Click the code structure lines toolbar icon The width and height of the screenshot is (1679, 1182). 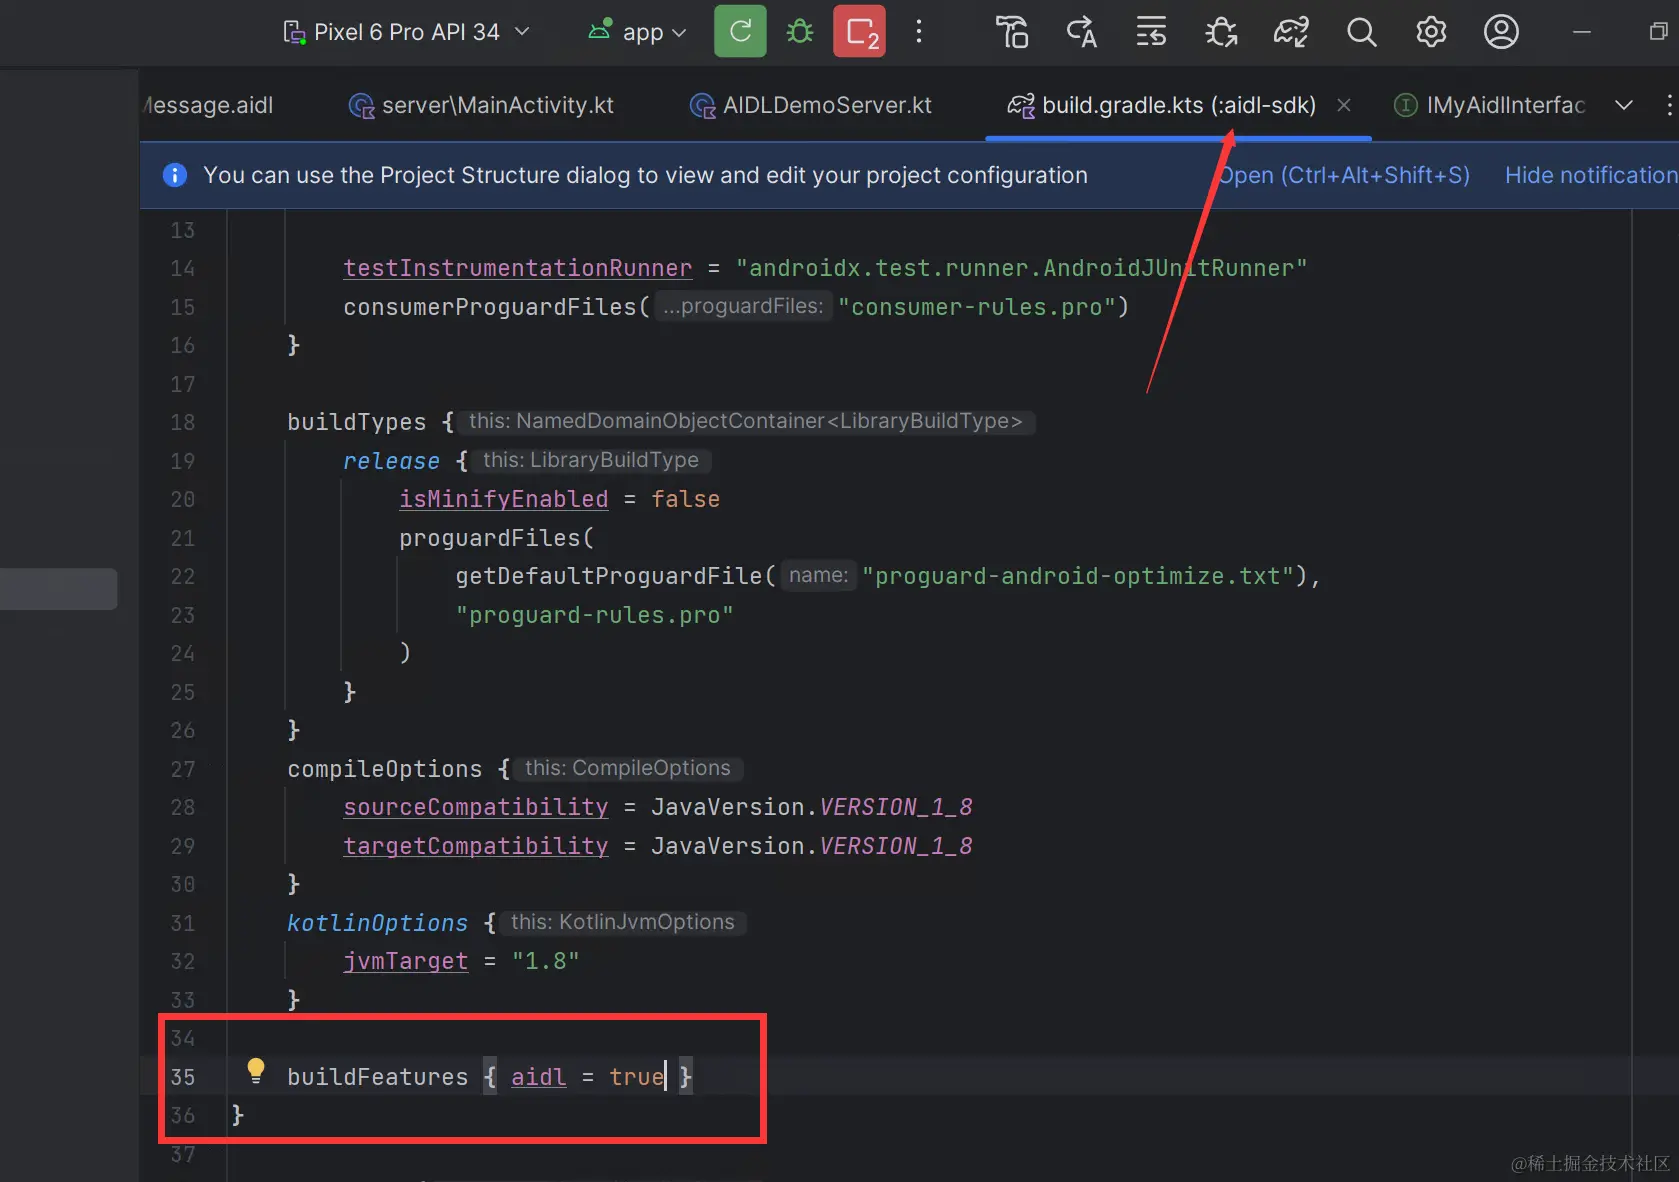coord(1151,32)
